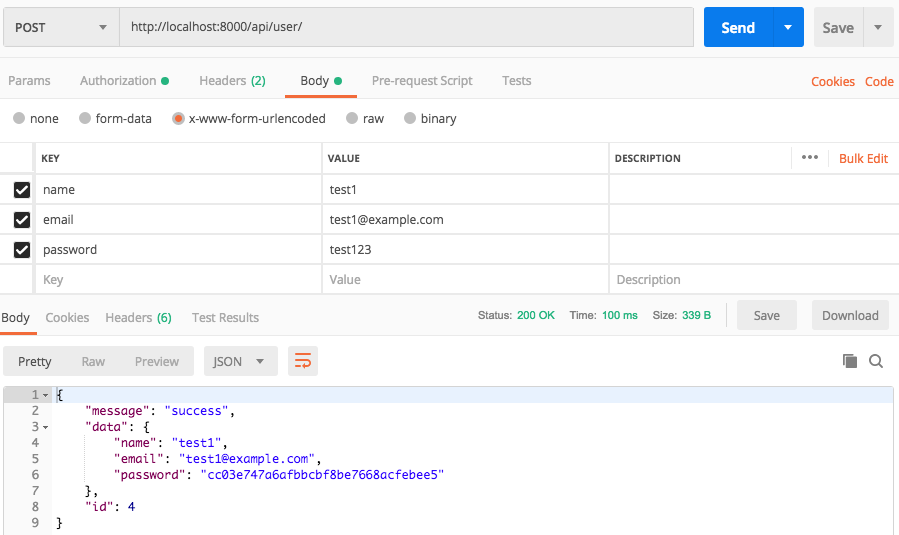Open the POST method dropdown
The width and height of the screenshot is (899, 535).
(x=60, y=27)
